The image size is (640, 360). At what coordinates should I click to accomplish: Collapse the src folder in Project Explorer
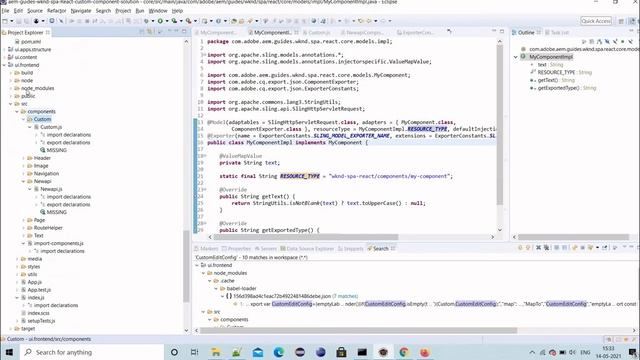11,104
